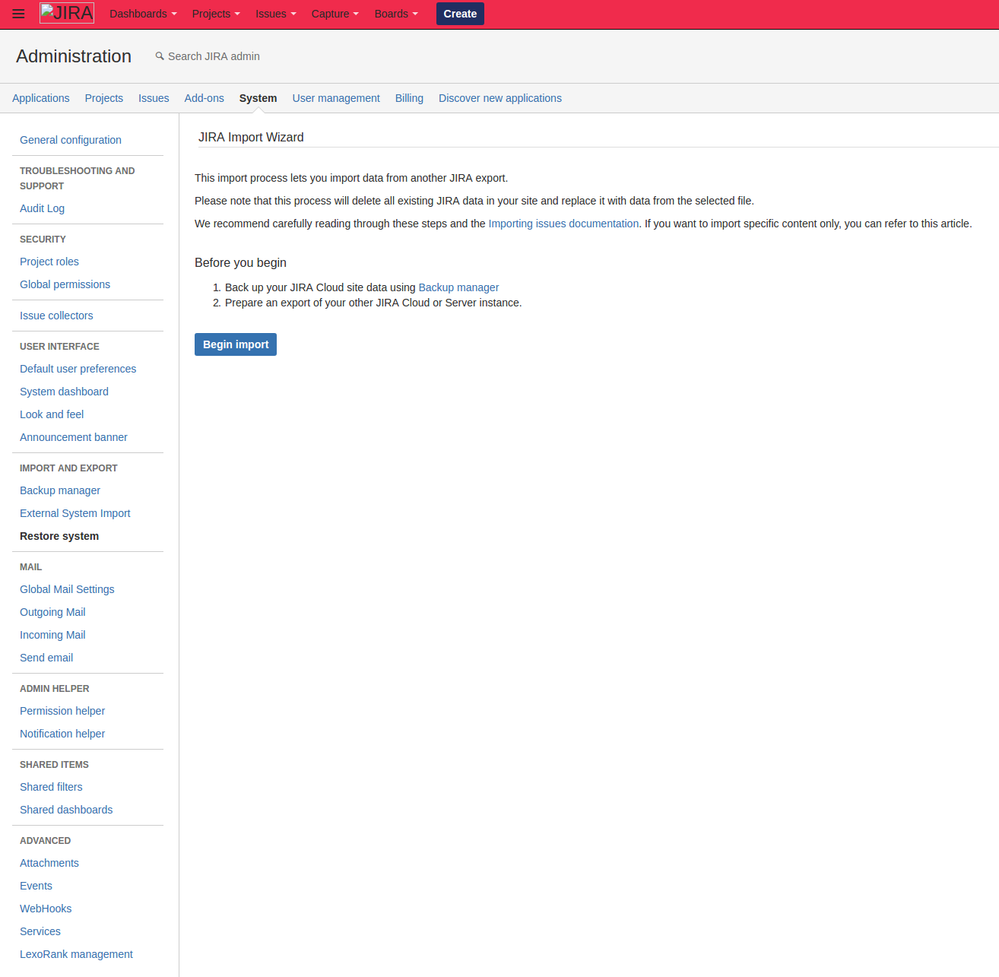Switch to the Issues admin tab
The height and width of the screenshot is (977, 999).
point(154,98)
